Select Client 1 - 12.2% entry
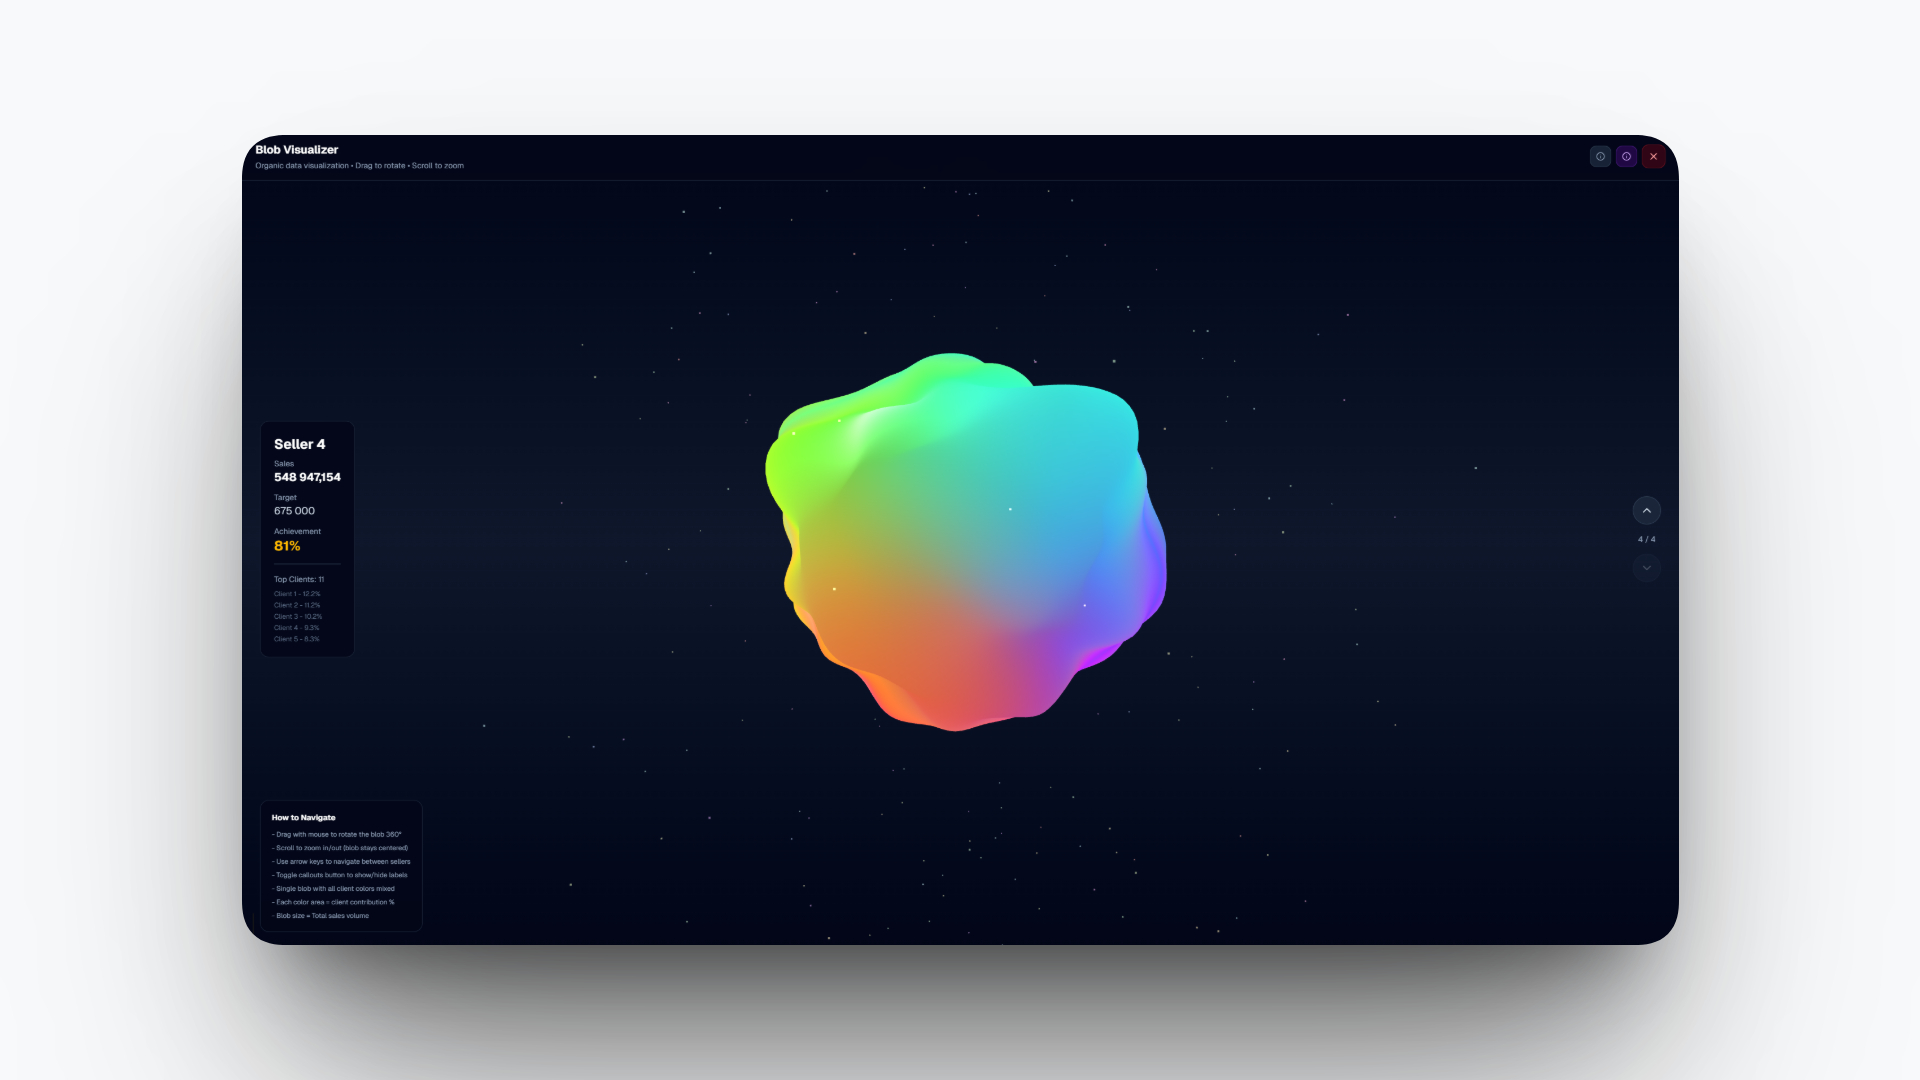1920x1080 pixels. [297, 594]
